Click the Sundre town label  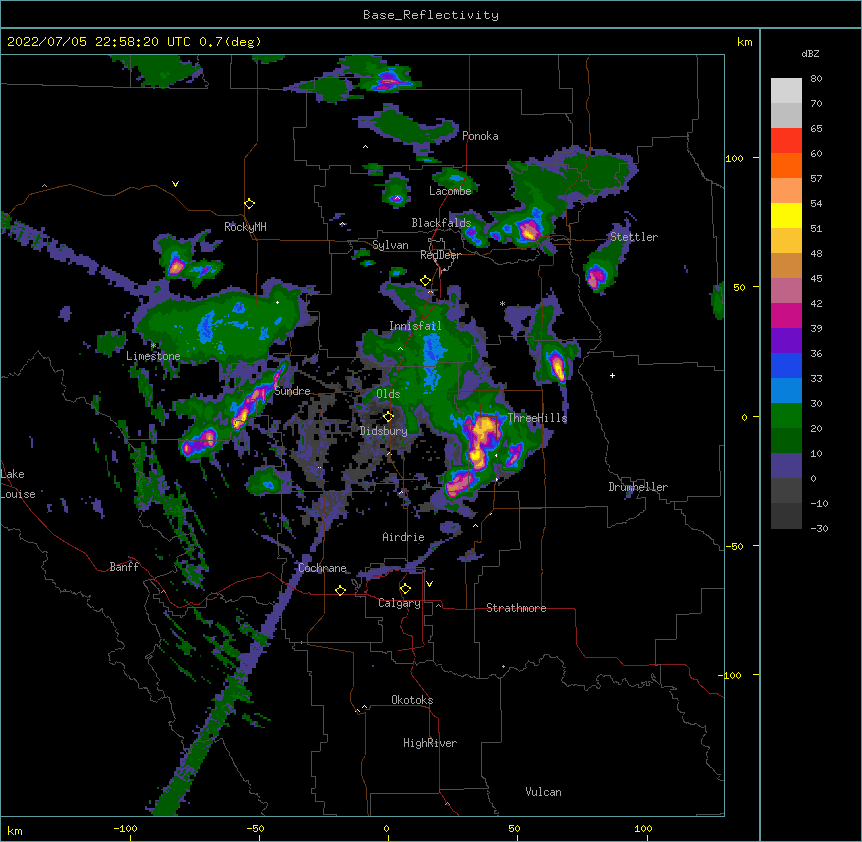pyautogui.click(x=292, y=391)
